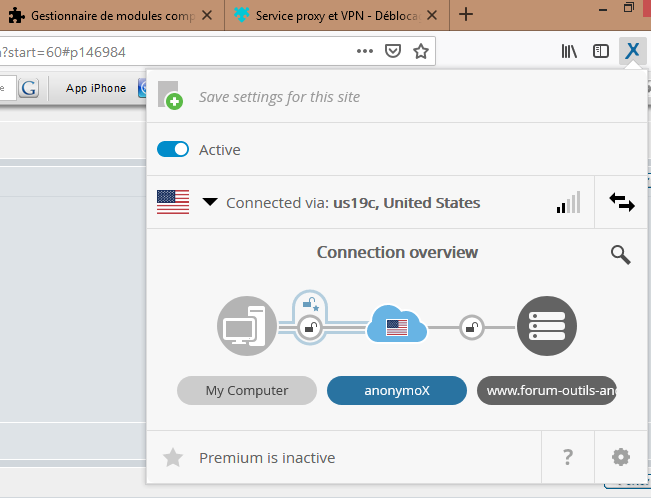Open a new browser tab with plus
The height and width of the screenshot is (498, 651).
[x=466, y=15]
